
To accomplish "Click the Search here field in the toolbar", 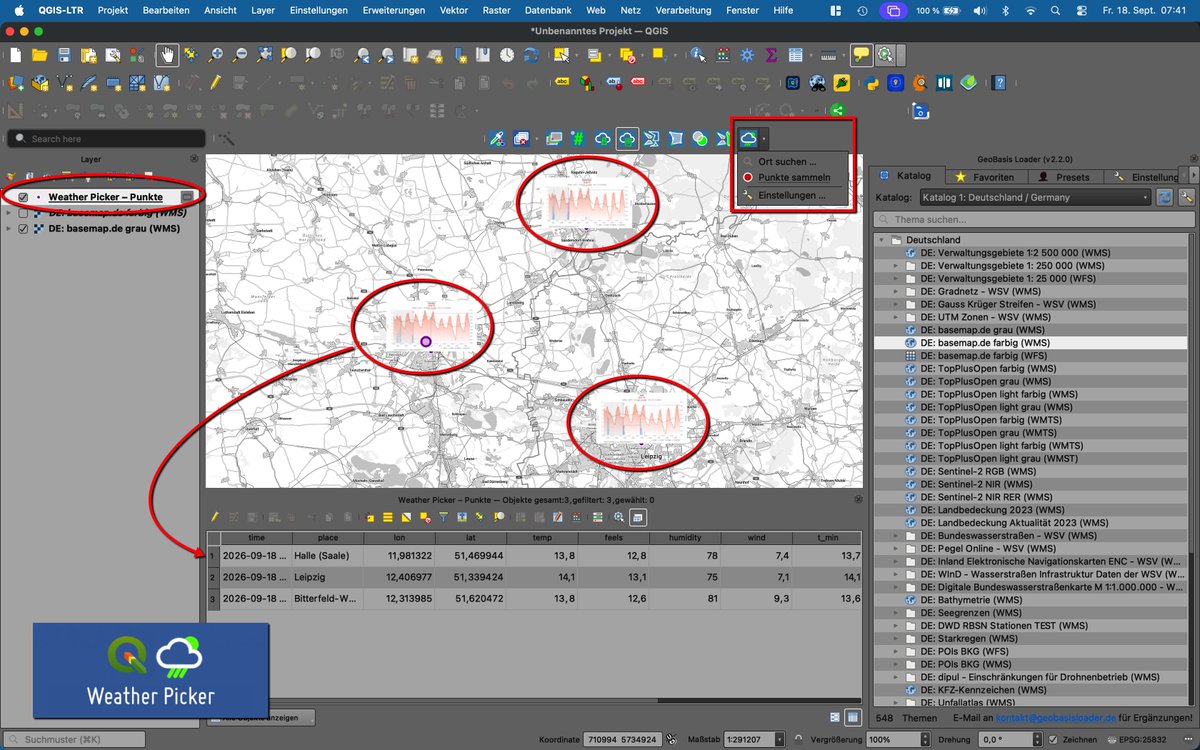I will [105, 139].
